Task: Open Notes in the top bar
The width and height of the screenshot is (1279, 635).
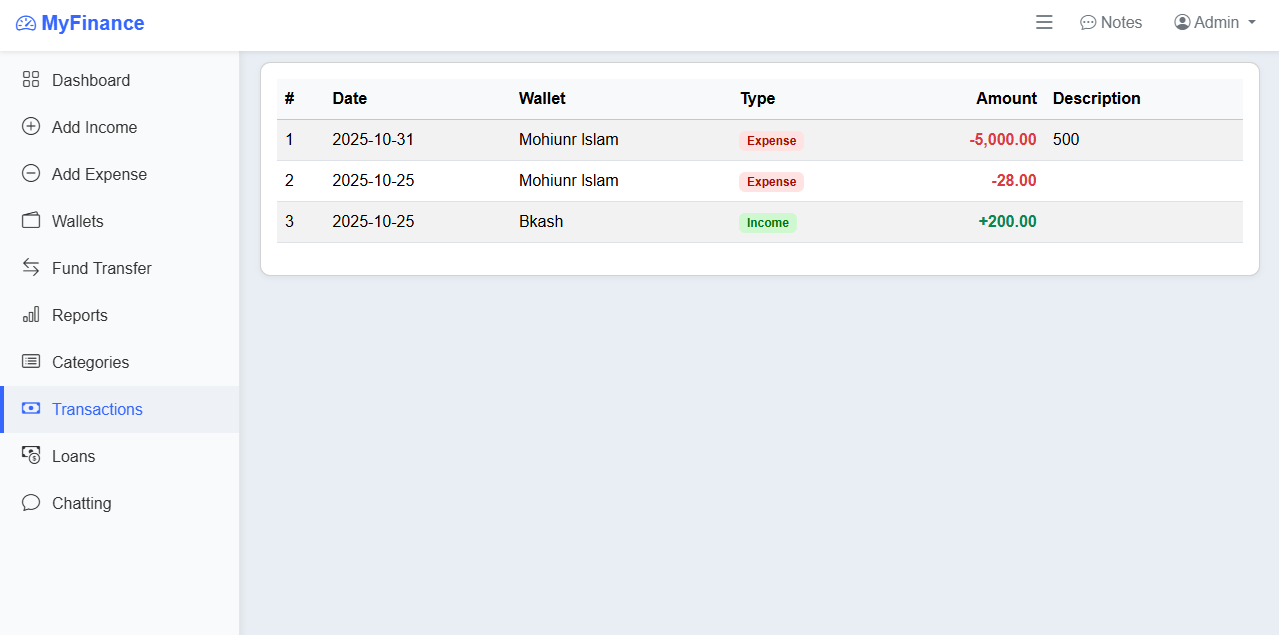Action: (x=1111, y=22)
